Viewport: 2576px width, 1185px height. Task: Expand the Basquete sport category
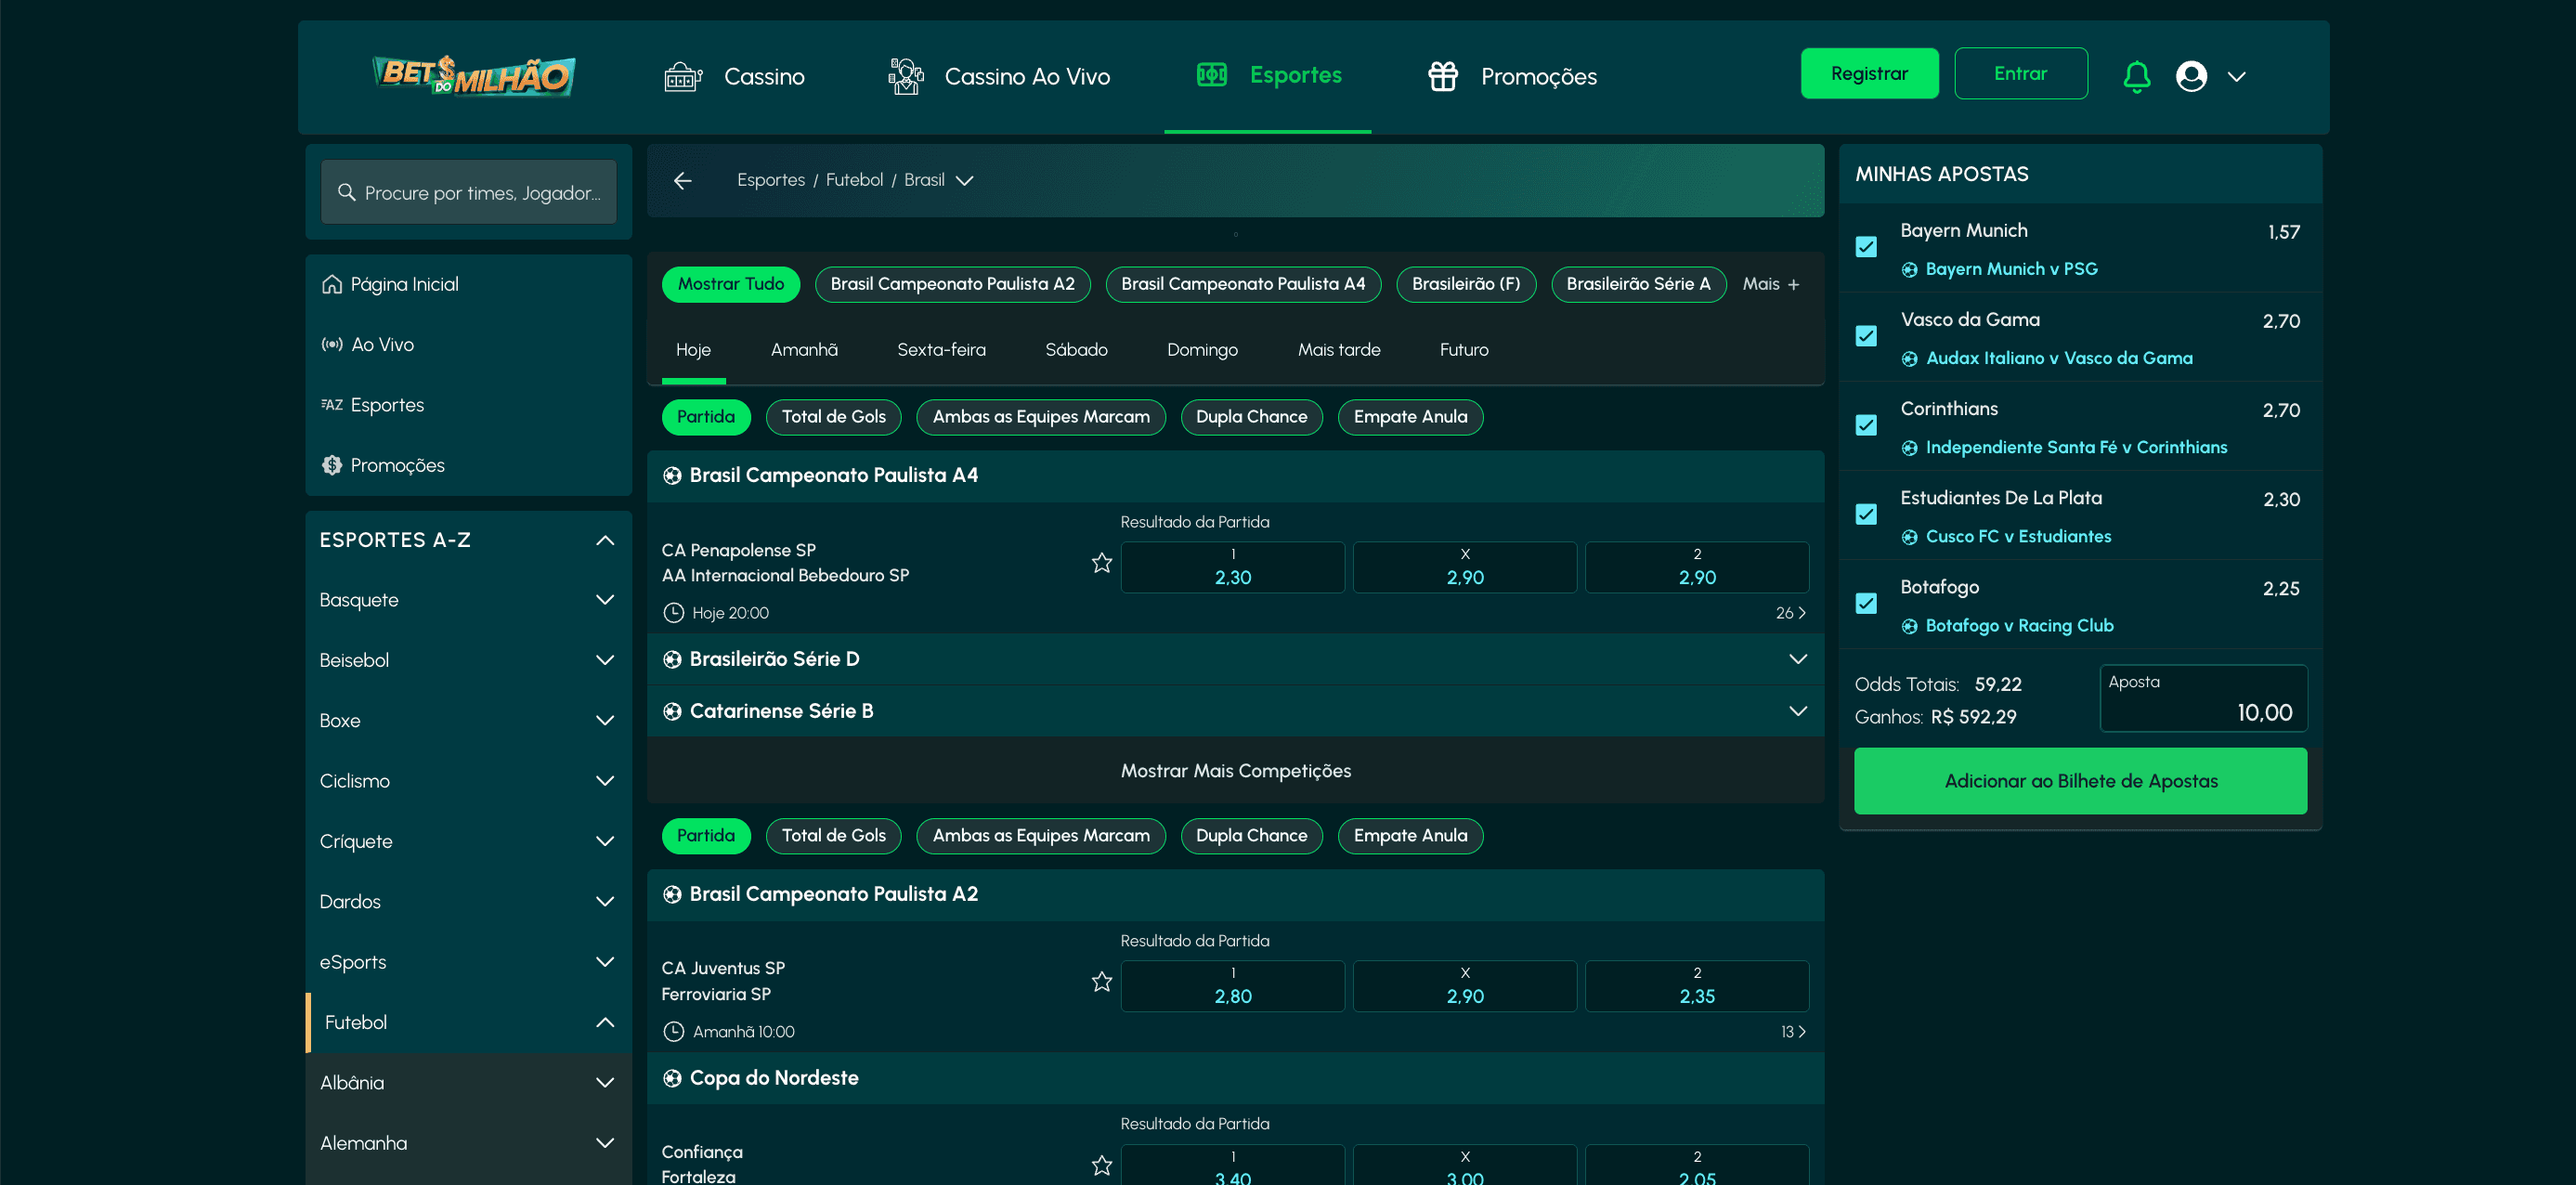(x=604, y=600)
